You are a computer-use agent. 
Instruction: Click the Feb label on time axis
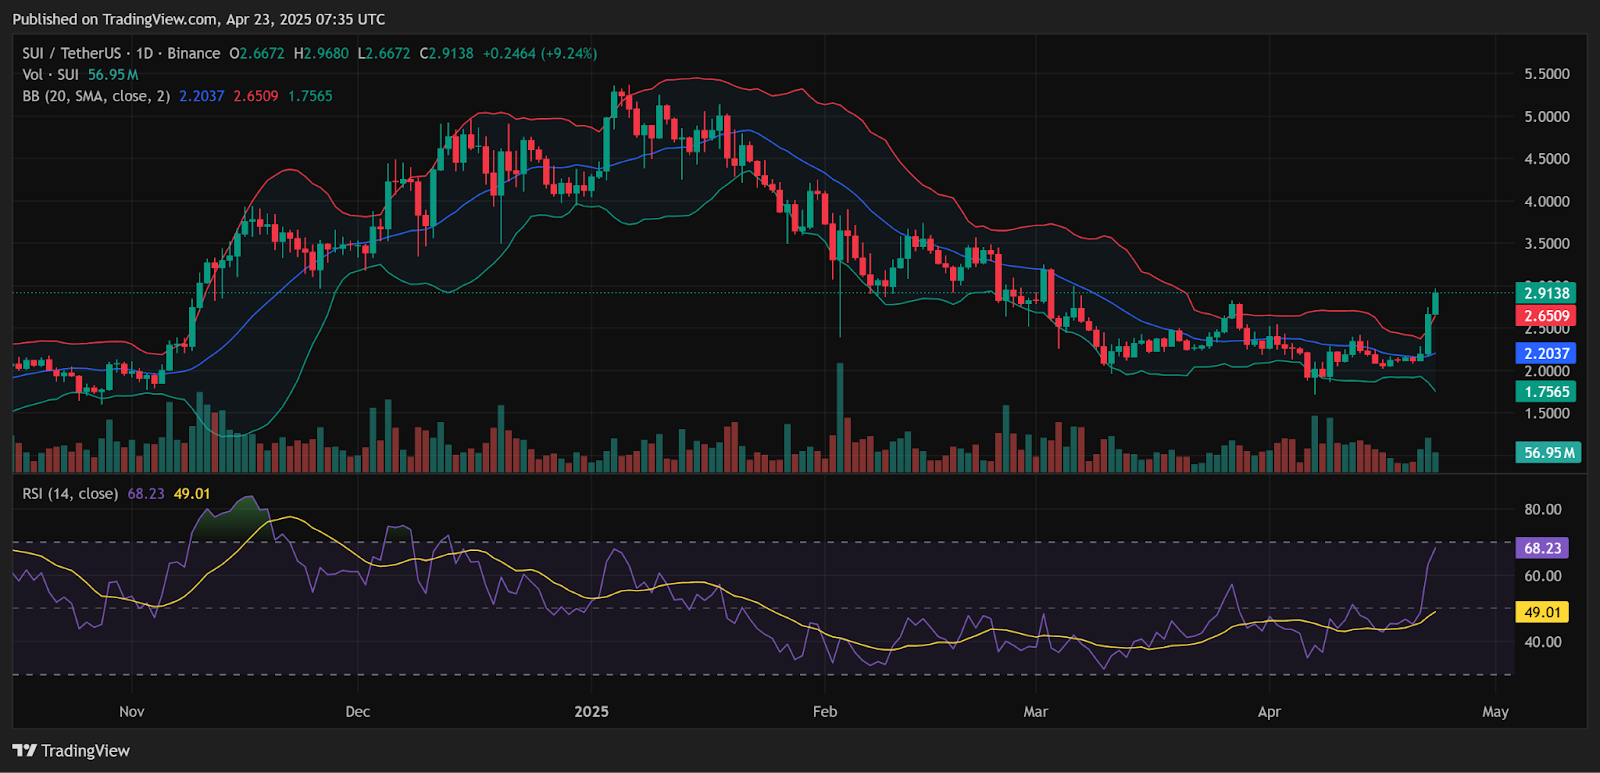(x=825, y=712)
